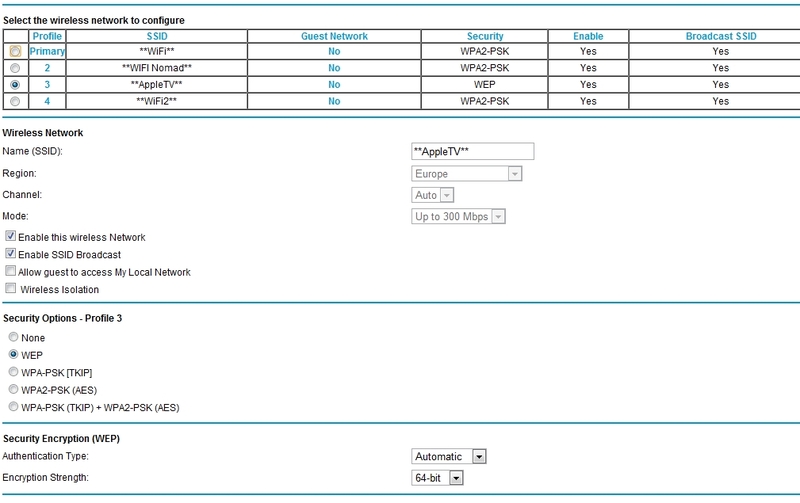
Task: Click the Name (SSID) input field
Action: tap(472, 152)
